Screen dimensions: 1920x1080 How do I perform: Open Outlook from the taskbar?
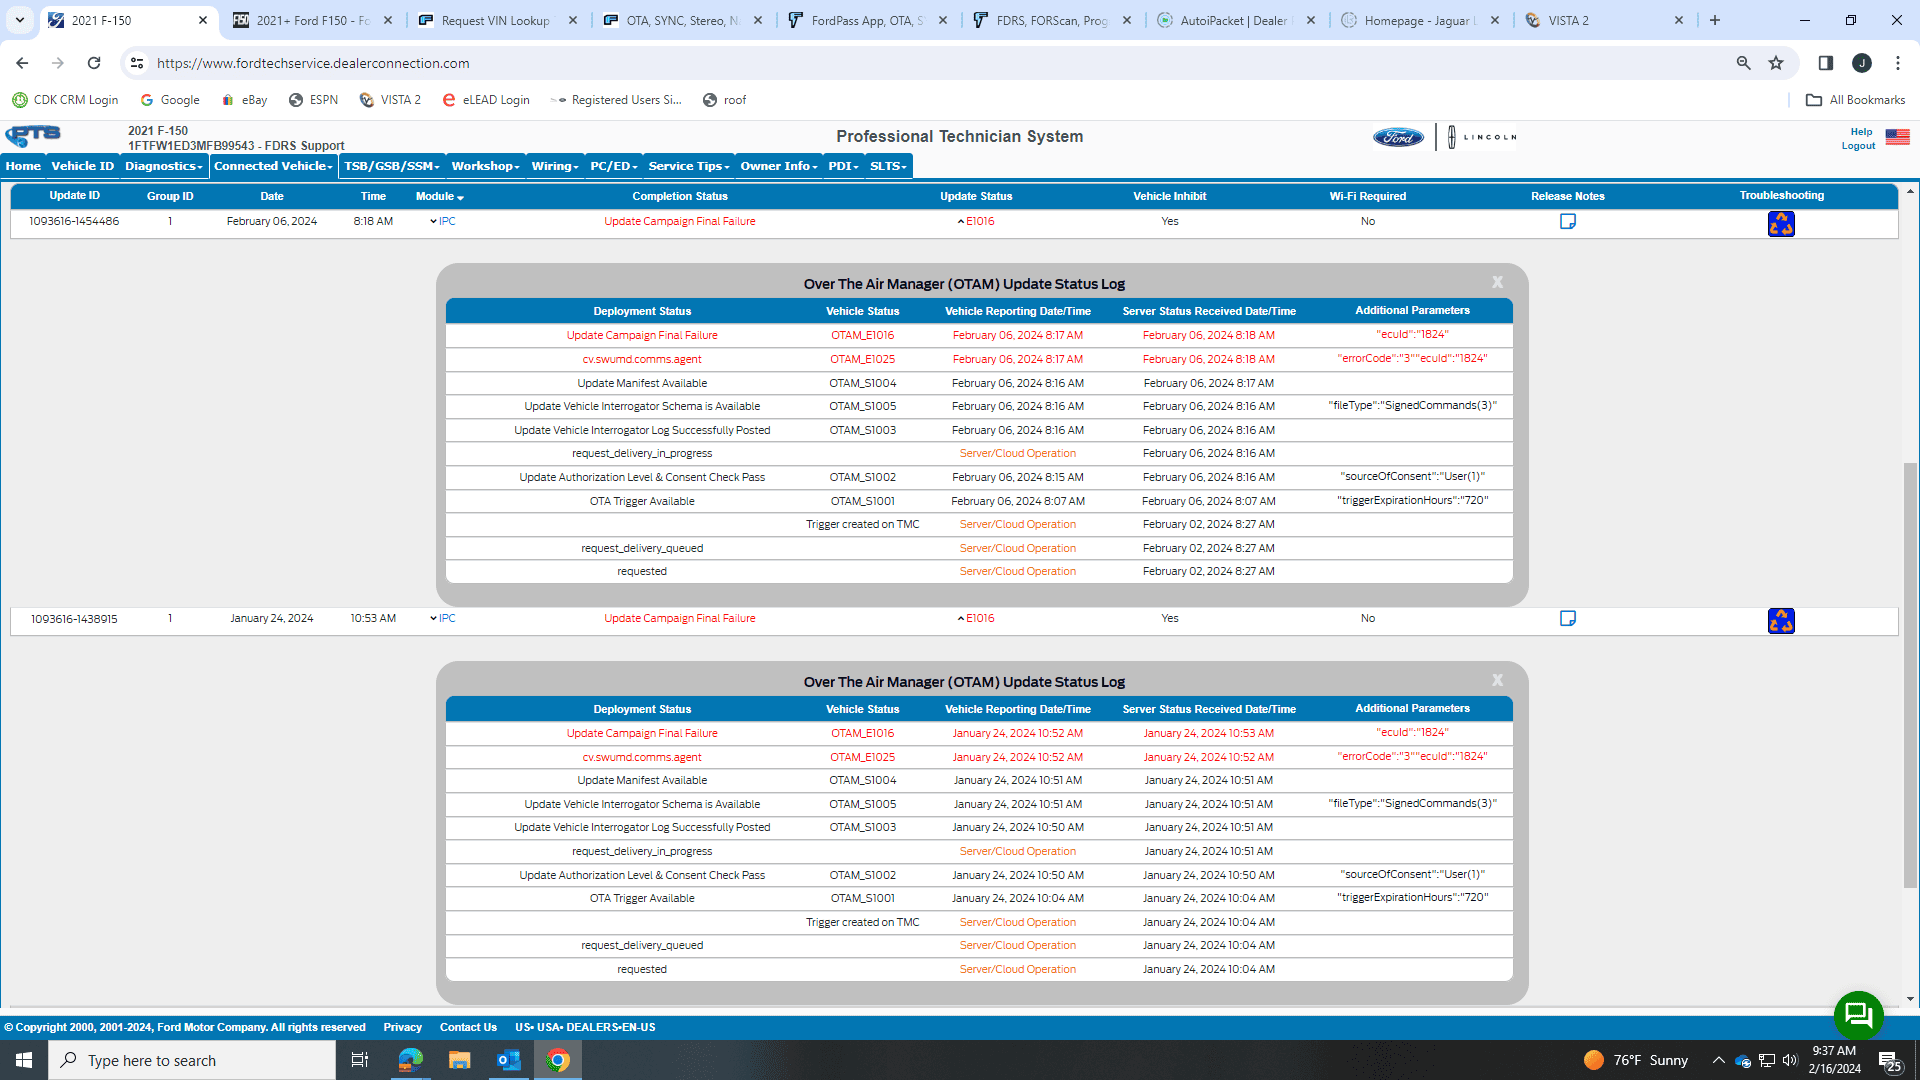pos(509,1060)
